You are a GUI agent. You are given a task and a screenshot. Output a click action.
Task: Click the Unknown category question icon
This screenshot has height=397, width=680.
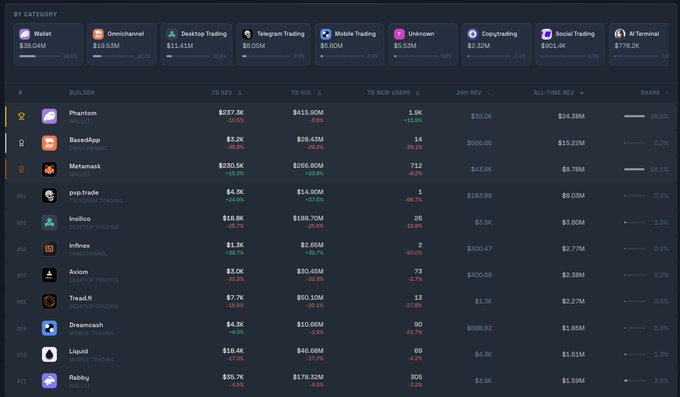pos(399,34)
